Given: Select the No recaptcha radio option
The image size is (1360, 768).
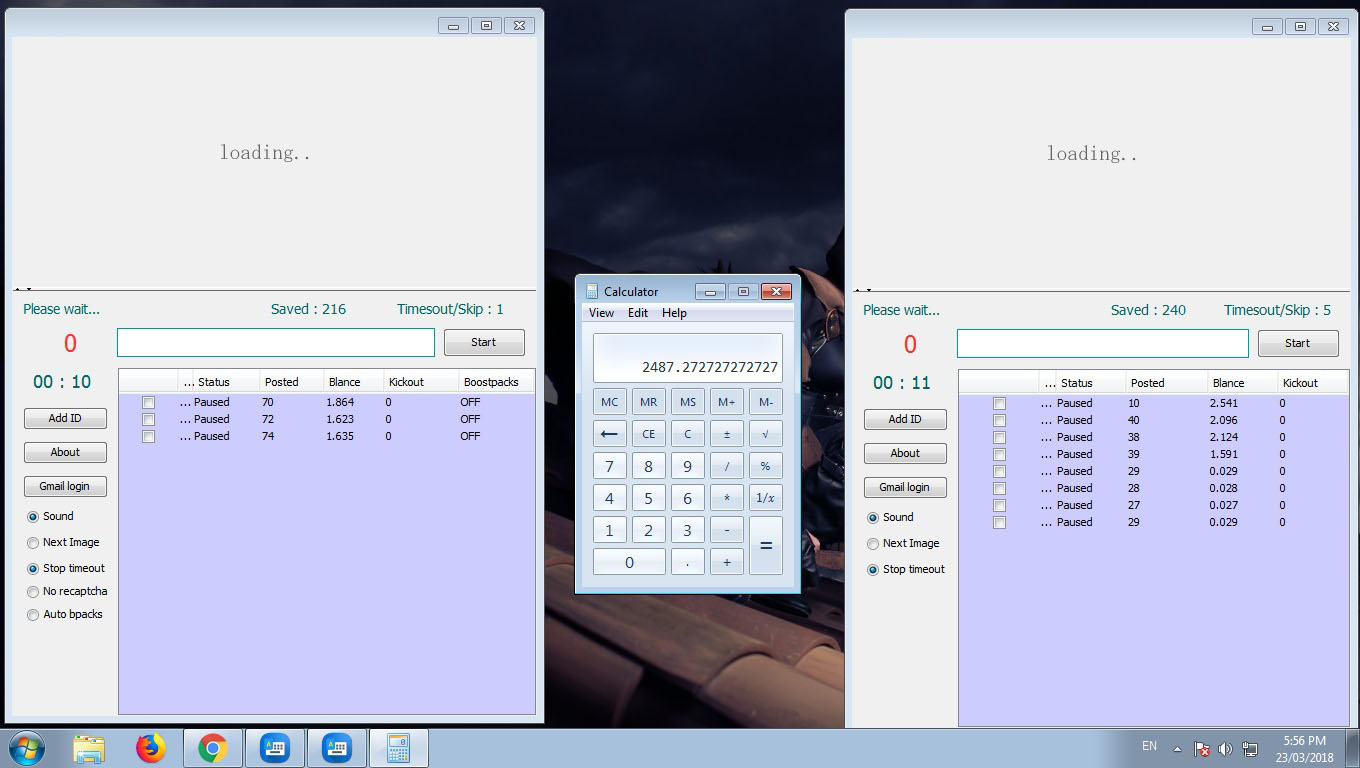Looking at the screenshot, I should [x=33, y=591].
